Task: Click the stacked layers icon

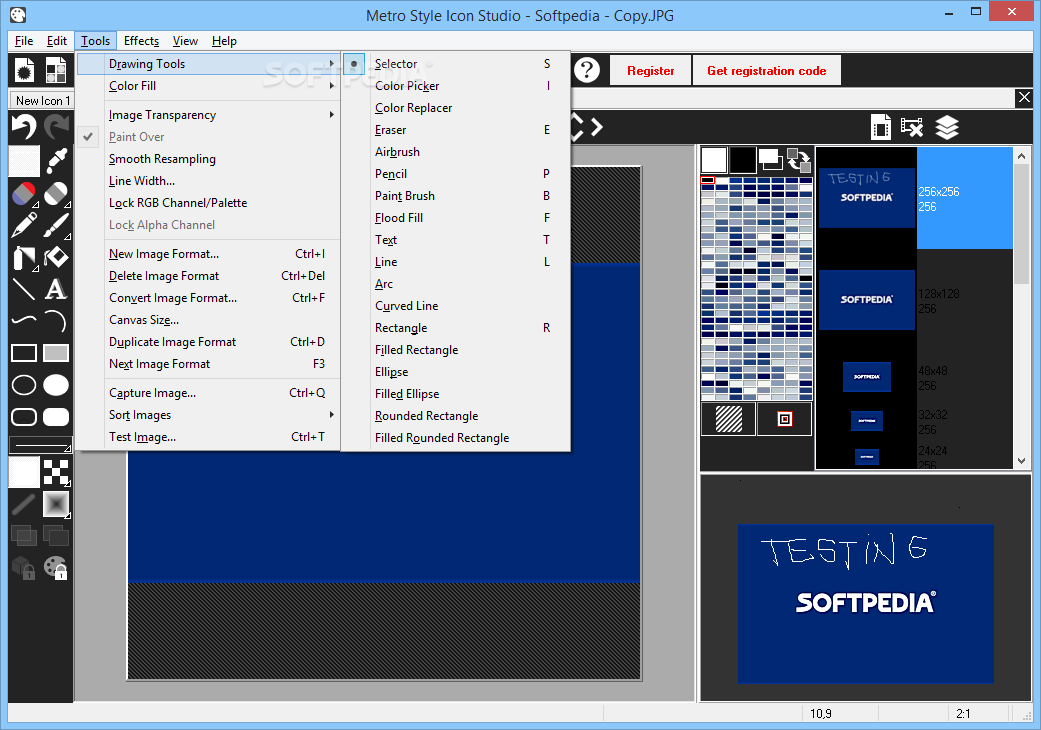Action: tap(947, 127)
